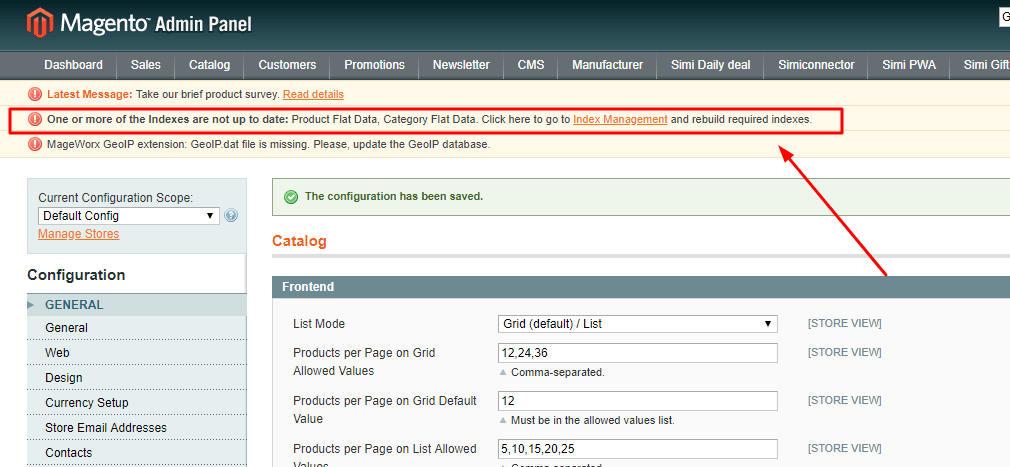Click the Grid Allowed Values input field

pos(637,352)
